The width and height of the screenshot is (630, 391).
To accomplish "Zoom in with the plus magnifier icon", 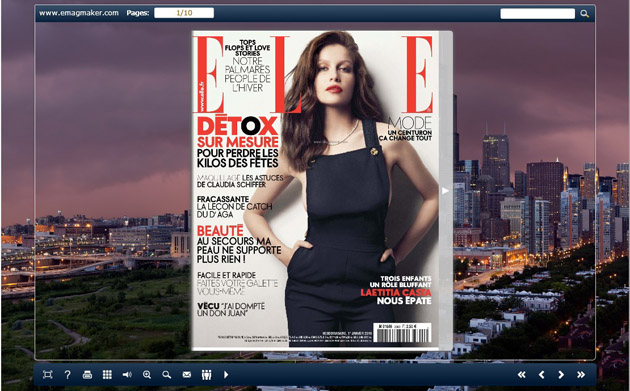I will tap(147, 375).
